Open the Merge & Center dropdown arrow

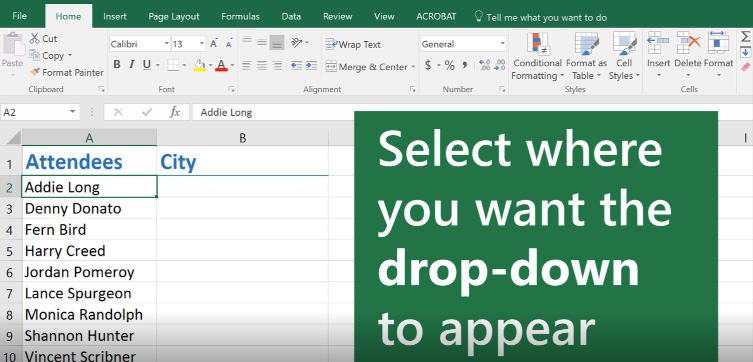click(x=413, y=67)
